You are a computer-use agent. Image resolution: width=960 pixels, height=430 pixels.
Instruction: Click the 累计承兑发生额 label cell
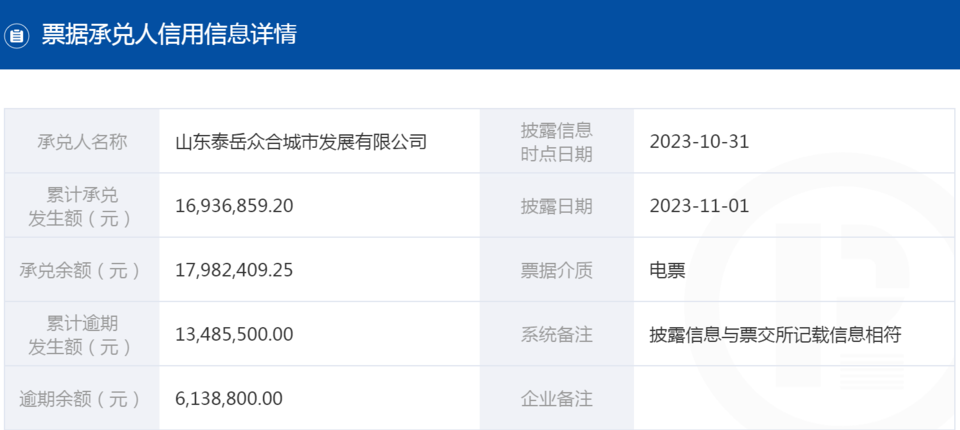pos(82,206)
